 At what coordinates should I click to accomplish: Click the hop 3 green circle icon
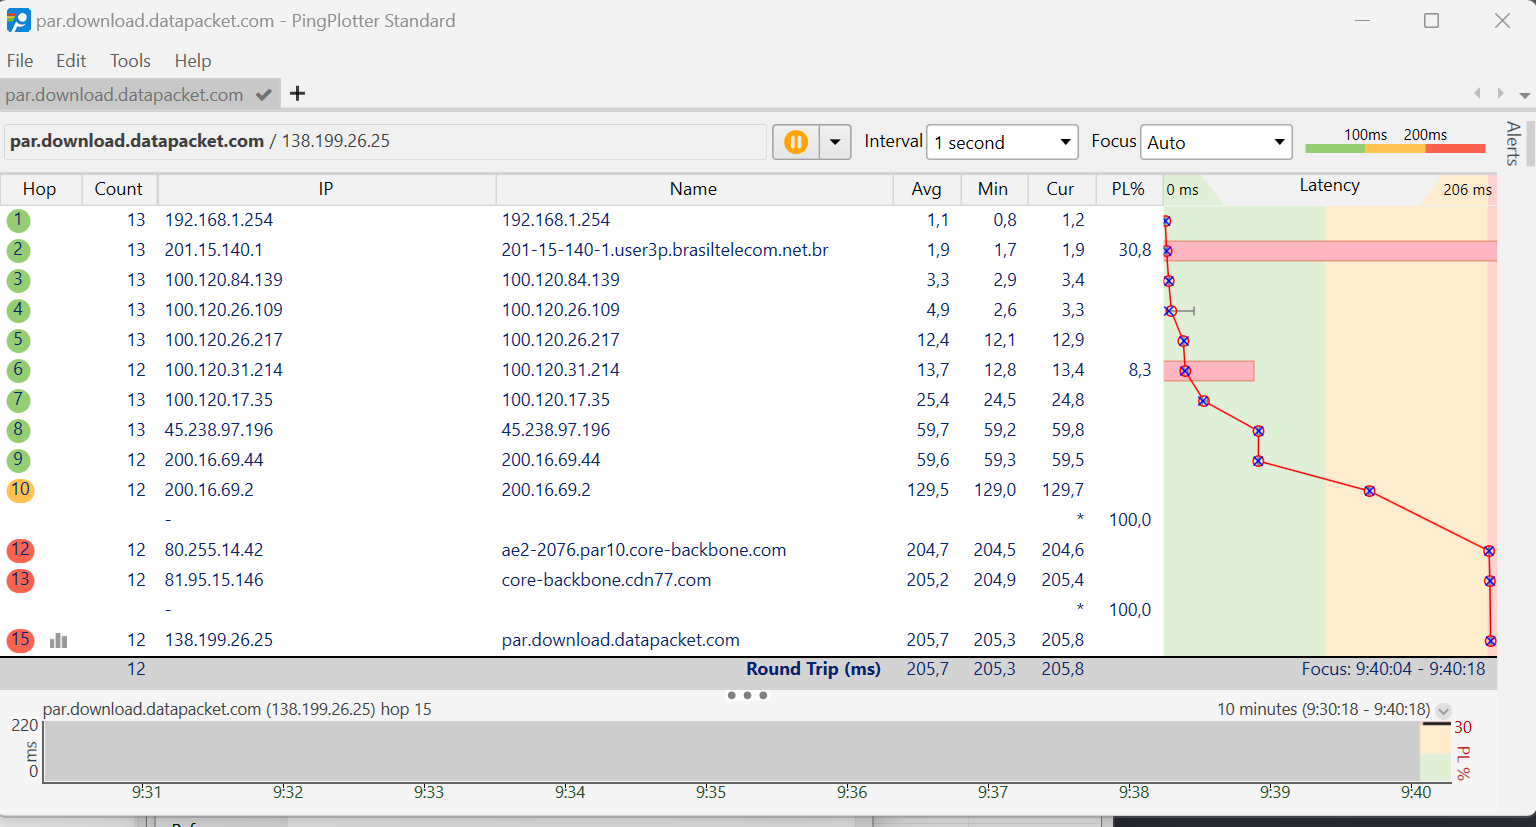[18, 280]
